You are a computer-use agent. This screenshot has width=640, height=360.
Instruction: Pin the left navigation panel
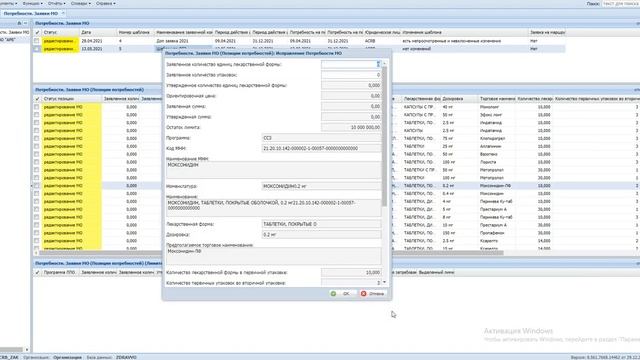[x=19, y=23]
